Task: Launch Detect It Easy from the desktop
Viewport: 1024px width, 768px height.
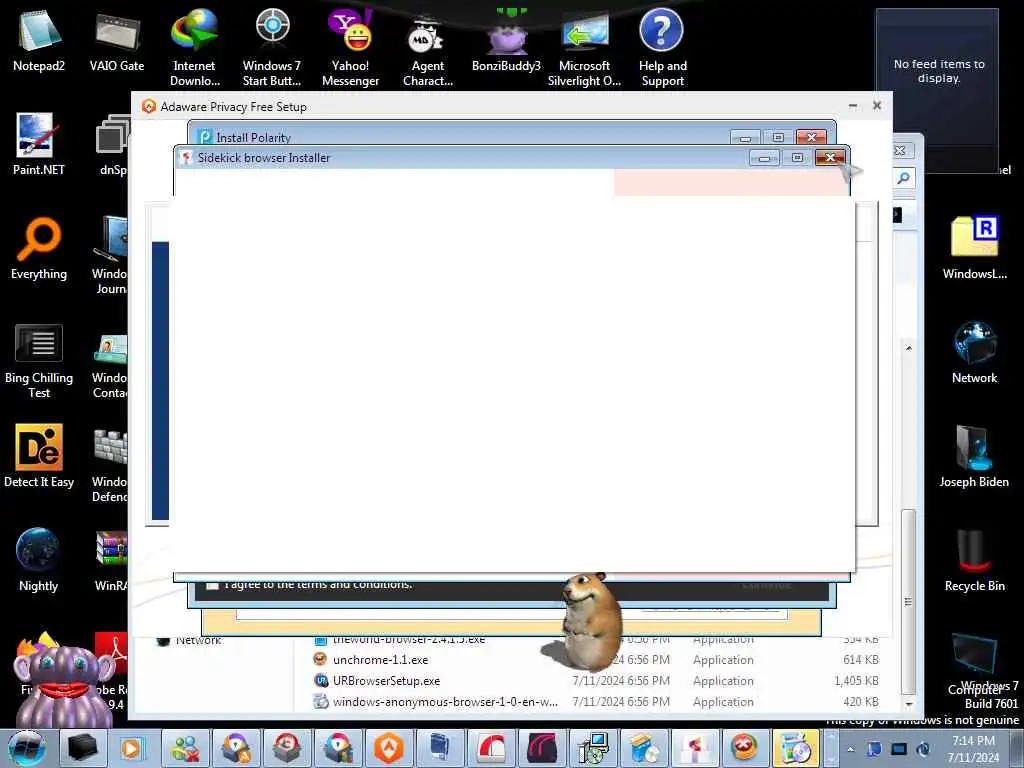Action: pyautogui.click(x=39, y=456)
